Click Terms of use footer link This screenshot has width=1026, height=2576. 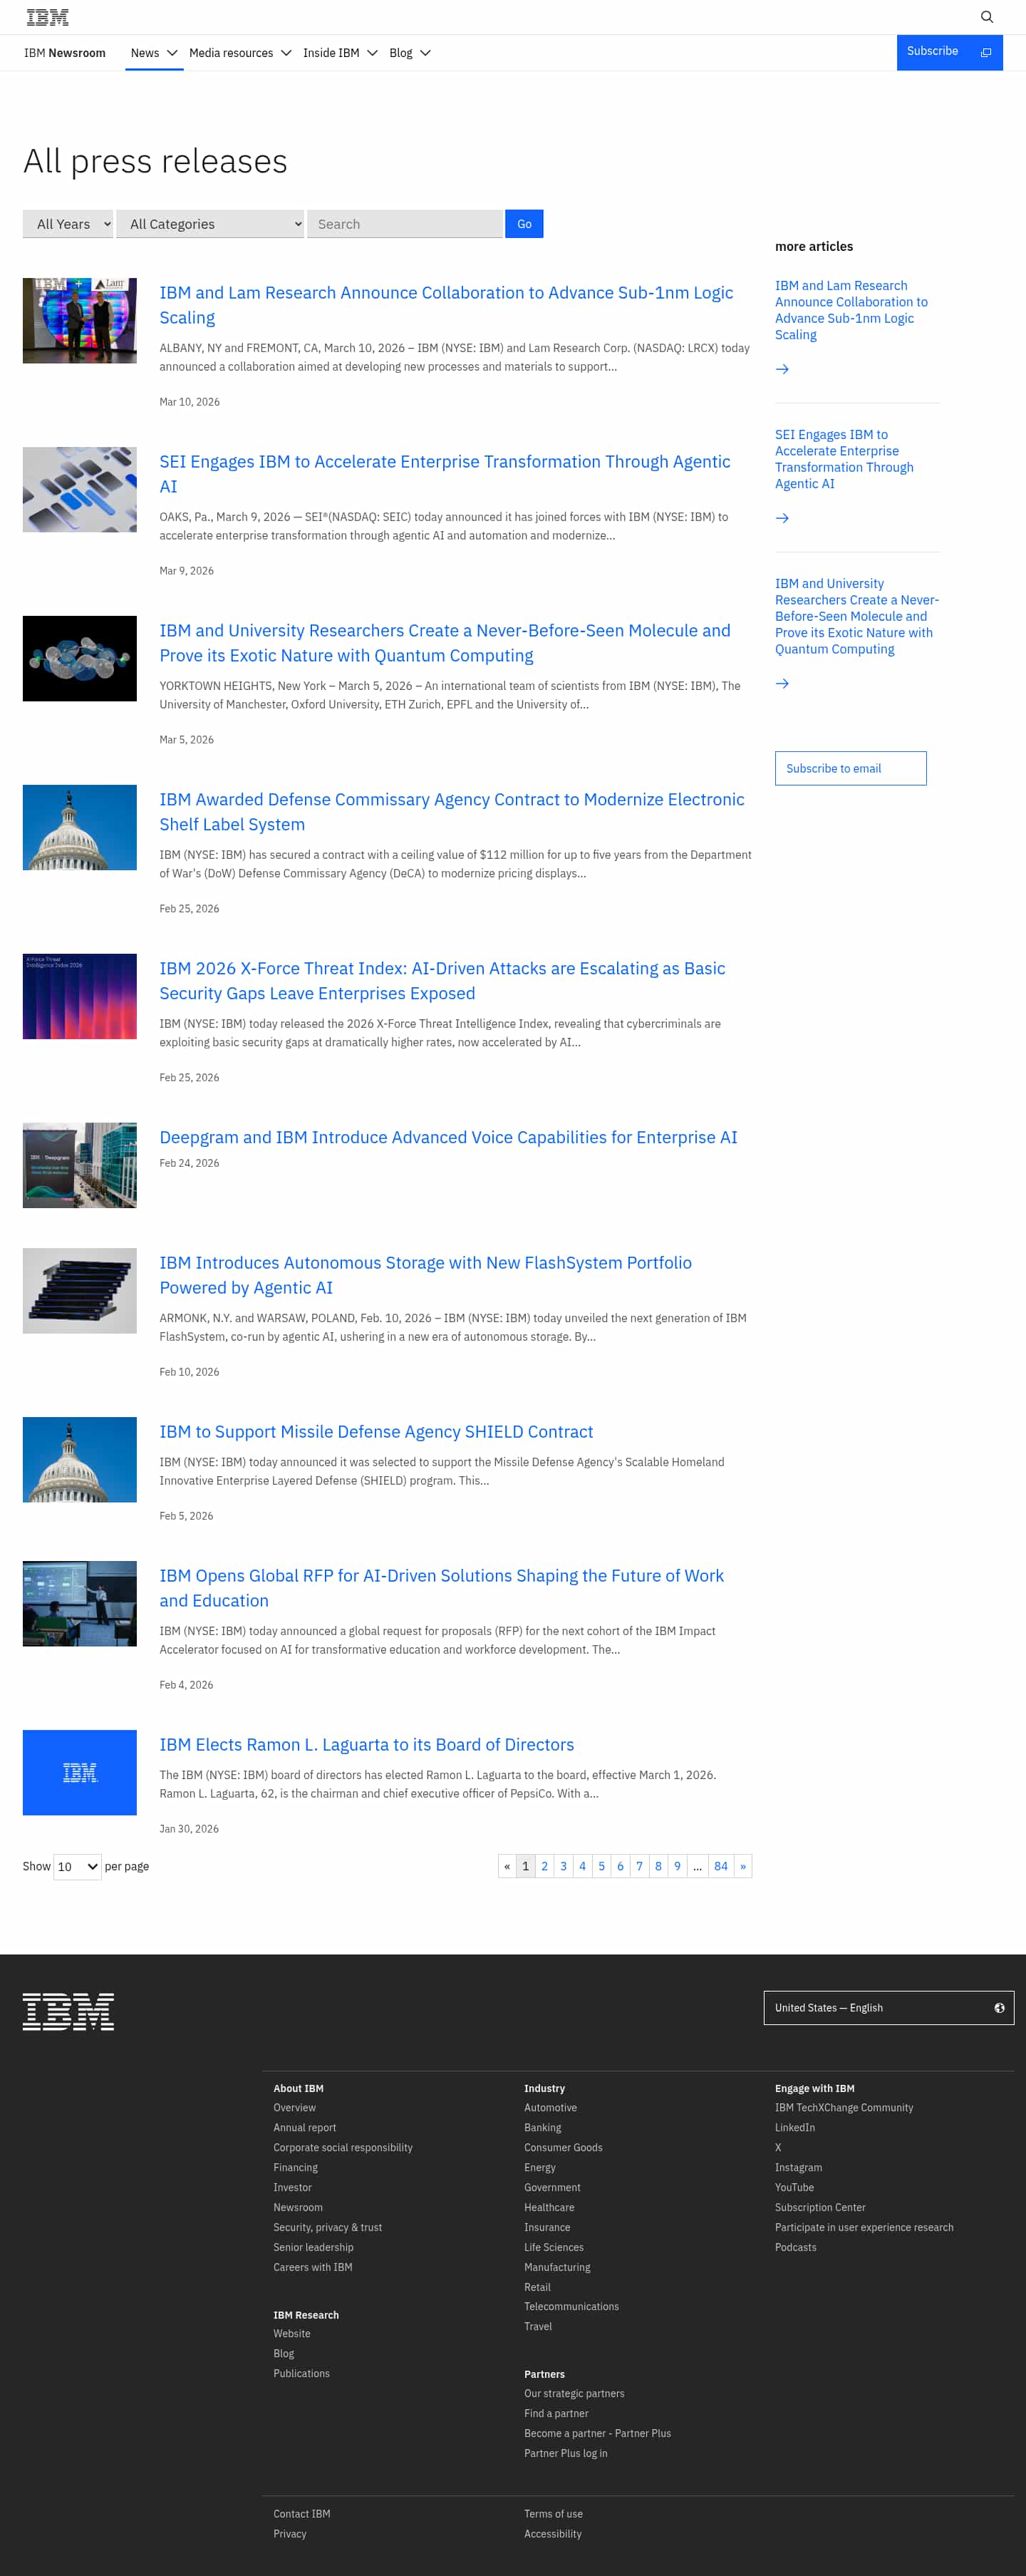point(553,2514)
